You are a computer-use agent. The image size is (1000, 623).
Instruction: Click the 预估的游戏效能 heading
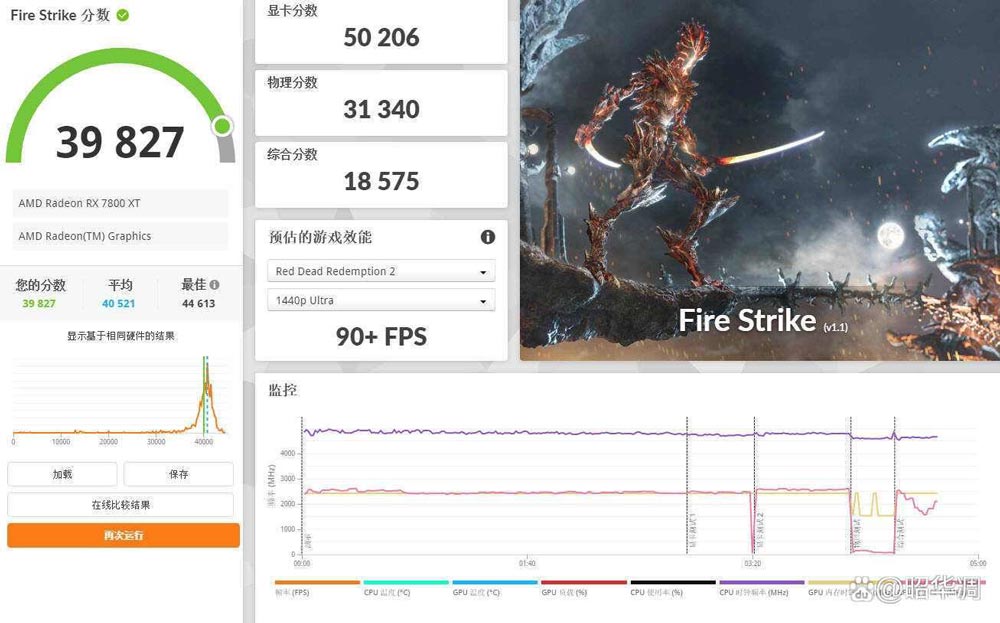pyautogui.click(x=320, y=237)
